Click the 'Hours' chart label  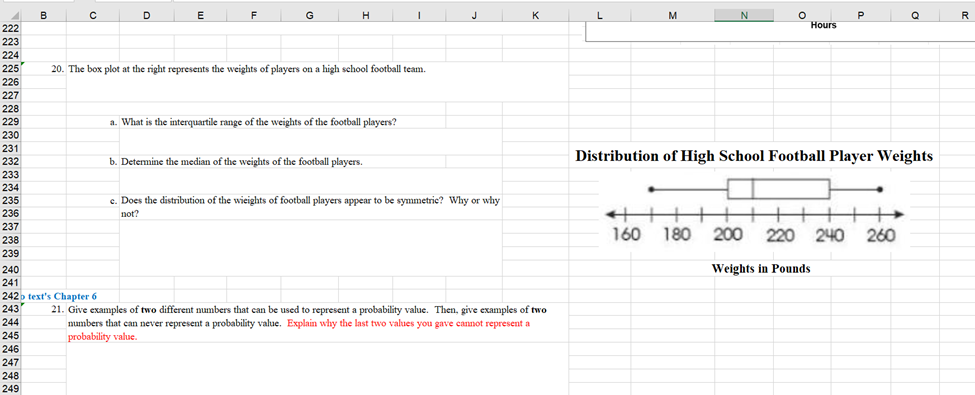823,26
